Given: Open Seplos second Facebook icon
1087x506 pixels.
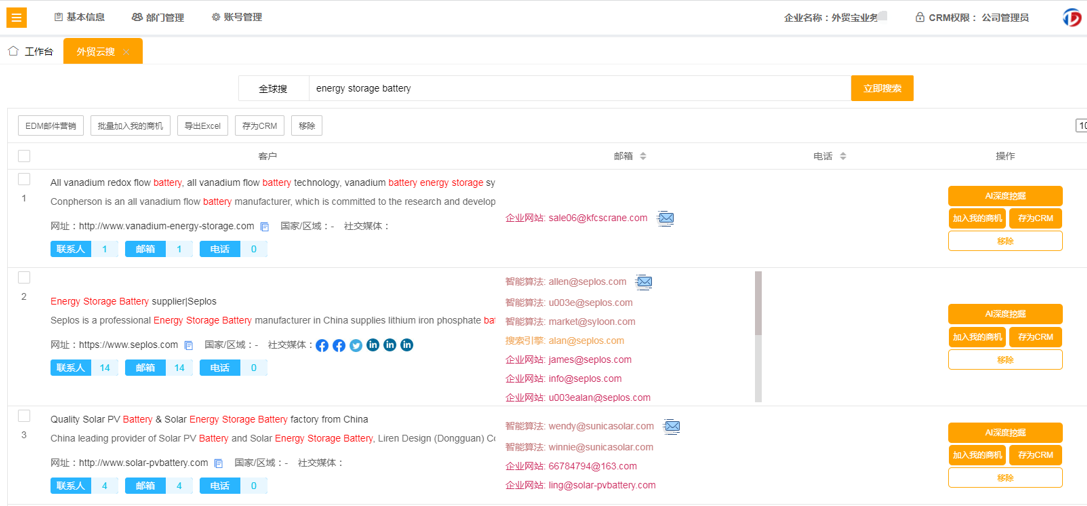Looking at the screenshot, I should coord(339,345).
